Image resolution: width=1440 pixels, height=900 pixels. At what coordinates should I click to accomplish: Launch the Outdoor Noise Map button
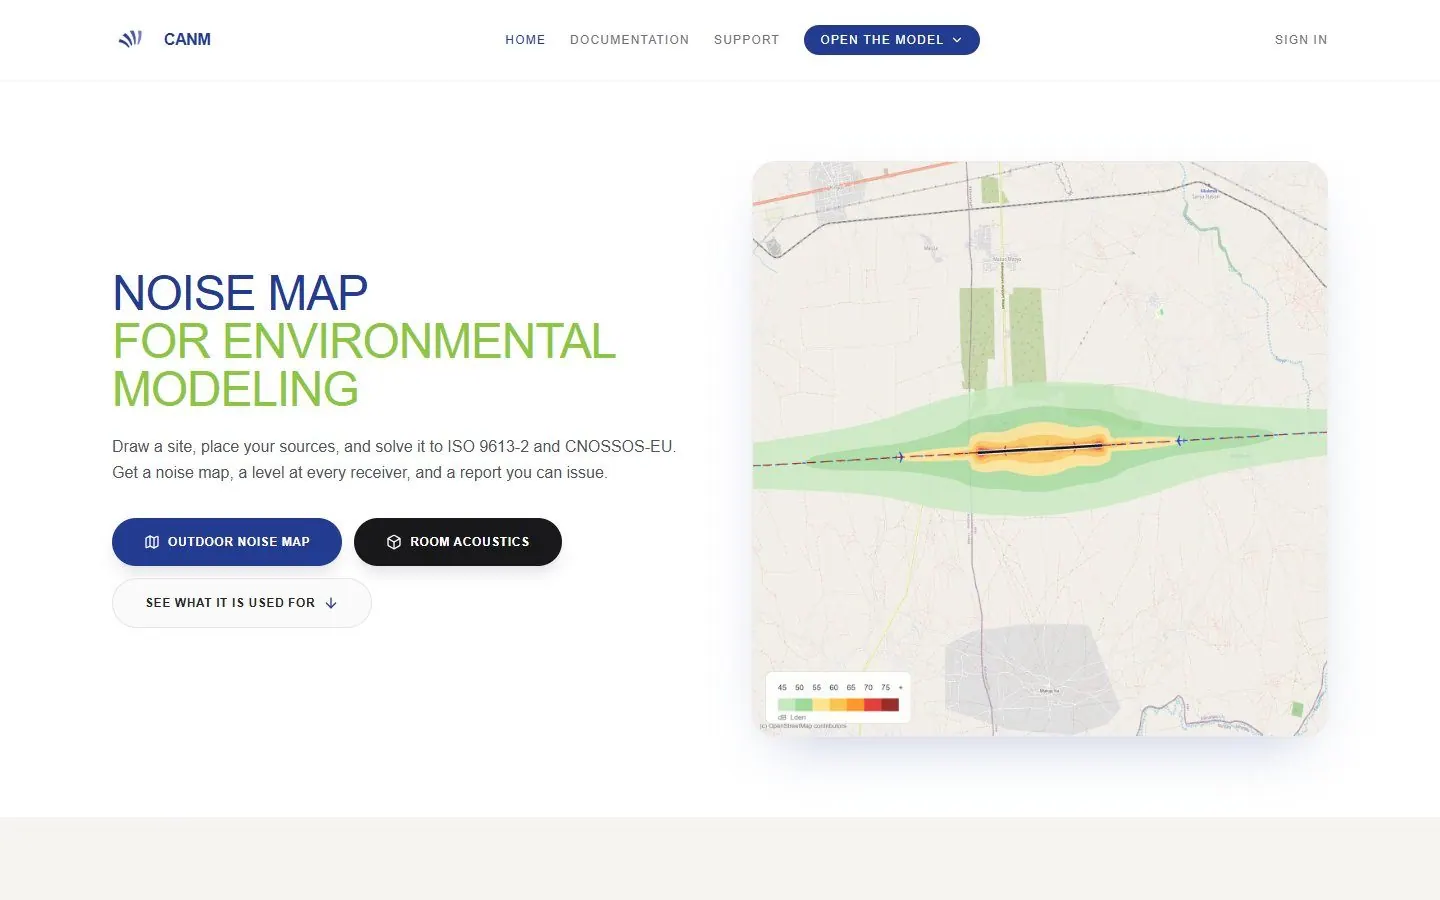tap(227, 542)
